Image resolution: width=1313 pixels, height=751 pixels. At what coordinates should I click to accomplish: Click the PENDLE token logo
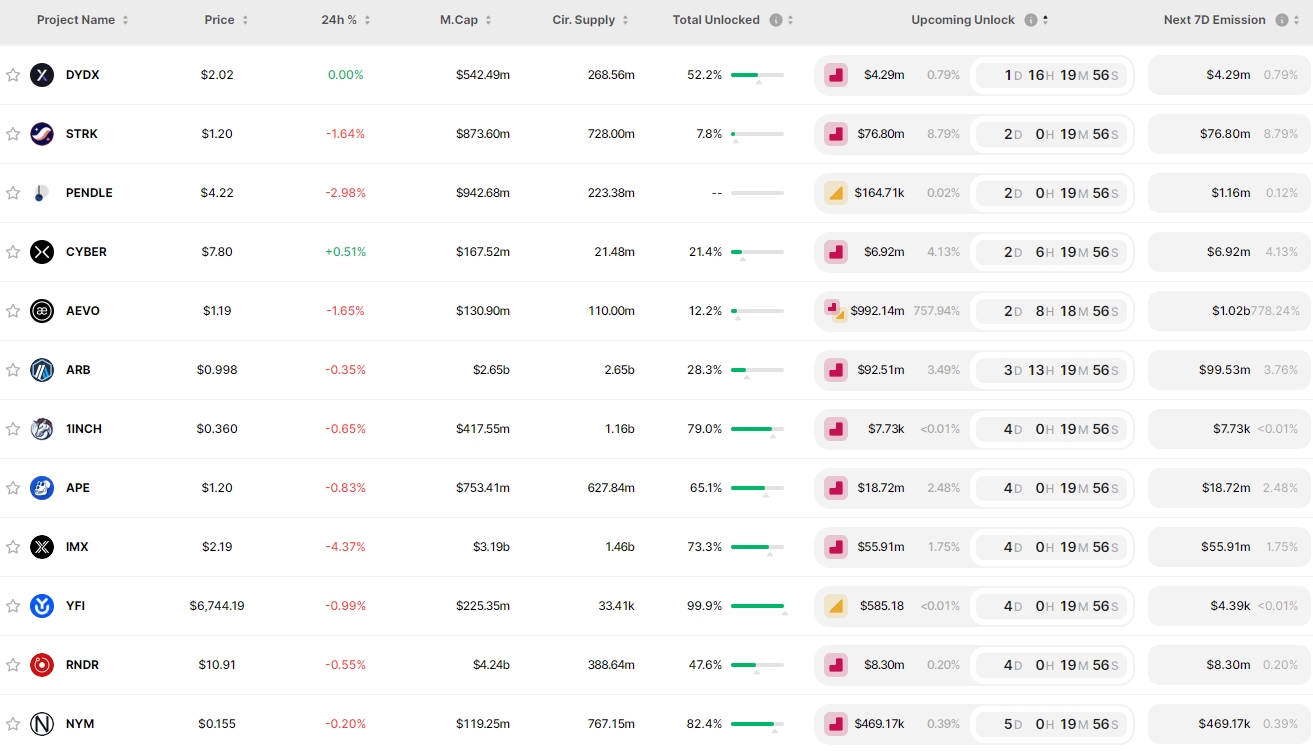(42, 193)
